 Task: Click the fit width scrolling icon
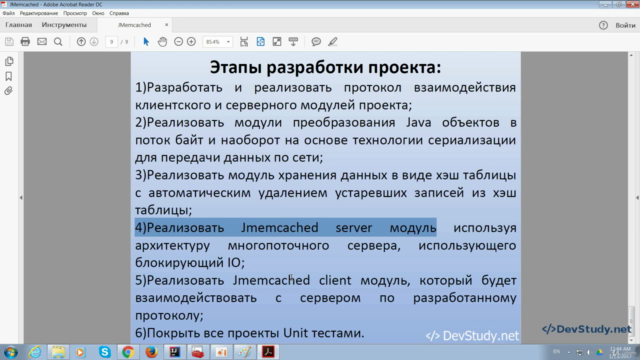pyautogui.click(x=244, y=42)
